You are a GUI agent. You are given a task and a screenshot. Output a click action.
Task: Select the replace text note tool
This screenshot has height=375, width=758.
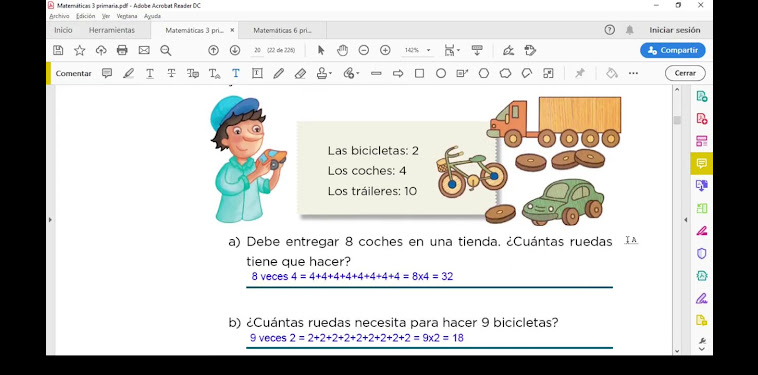tap(193, 73)
